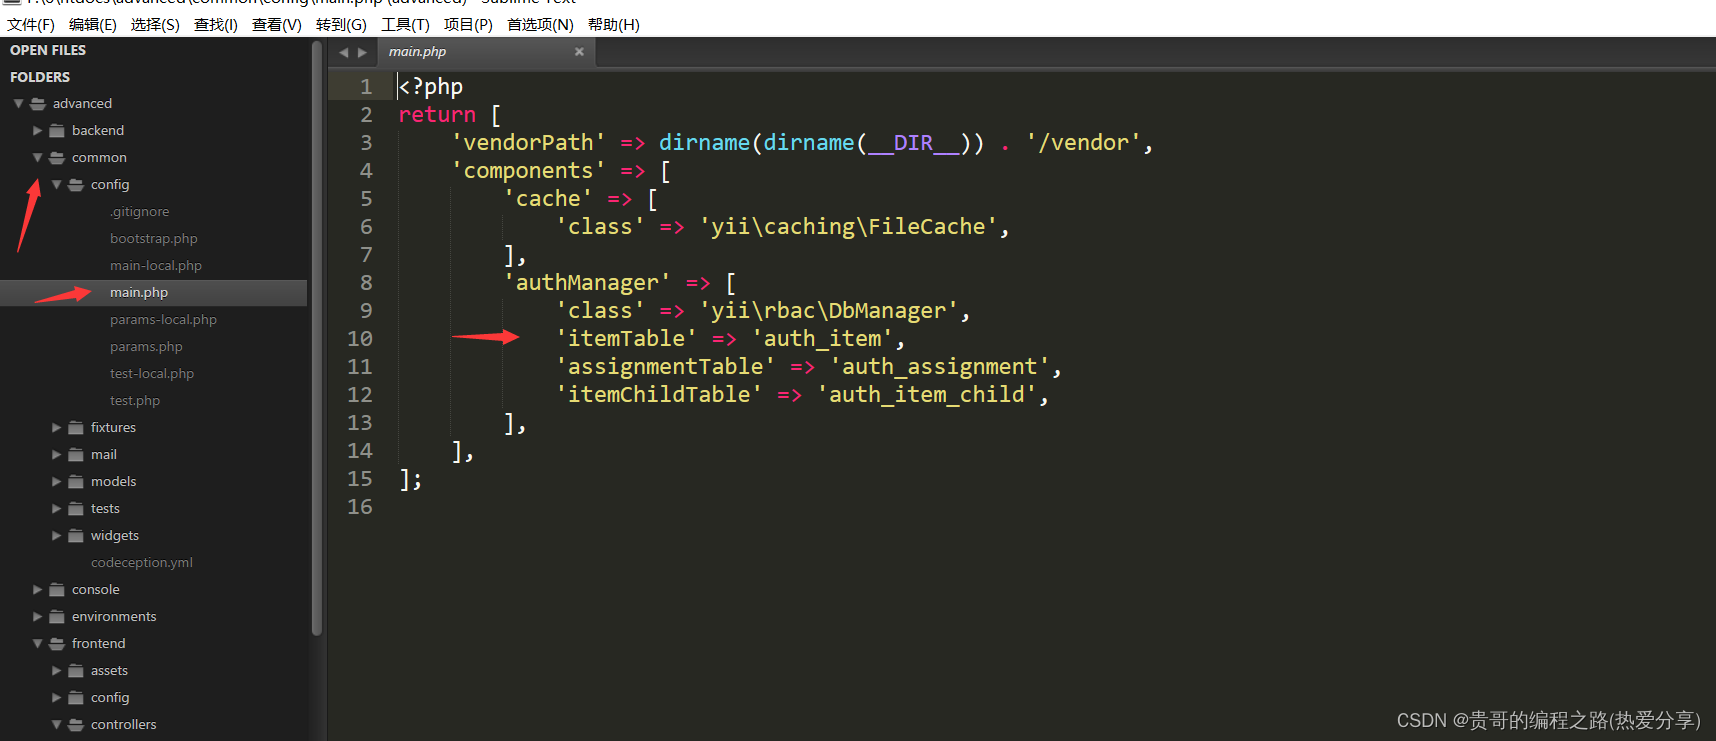The height and width of the screenshot is (741, 1716).
Task: Select the frontend config folder
Action: [110, 698]
